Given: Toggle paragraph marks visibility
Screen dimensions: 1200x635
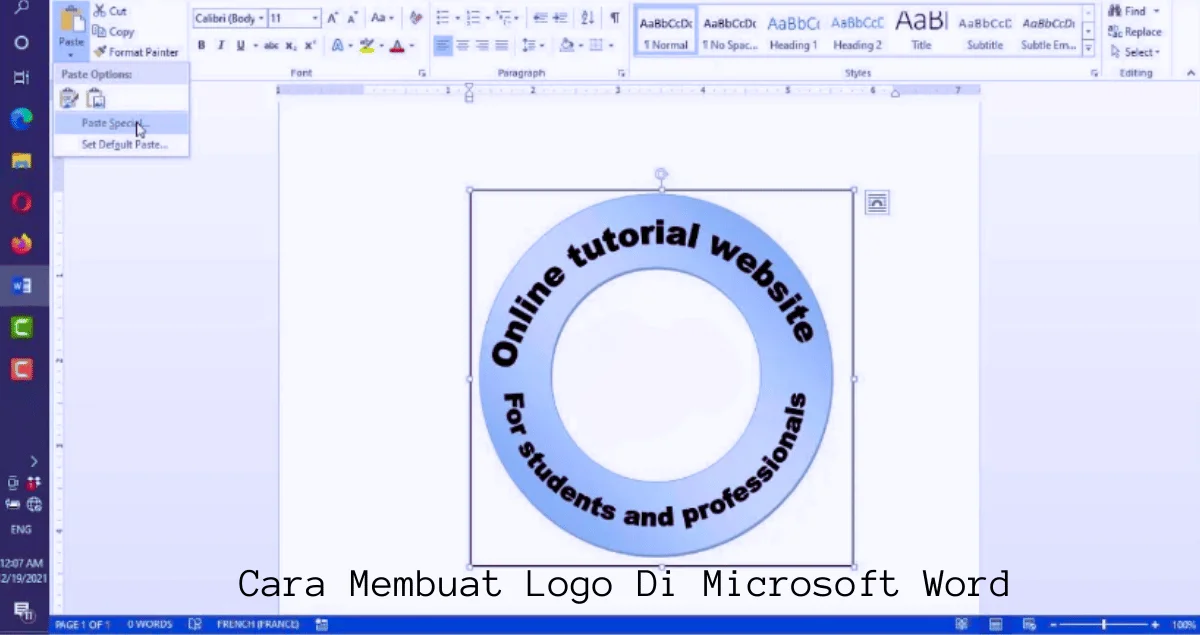Looking at the screenshot, I should point(617,17).
